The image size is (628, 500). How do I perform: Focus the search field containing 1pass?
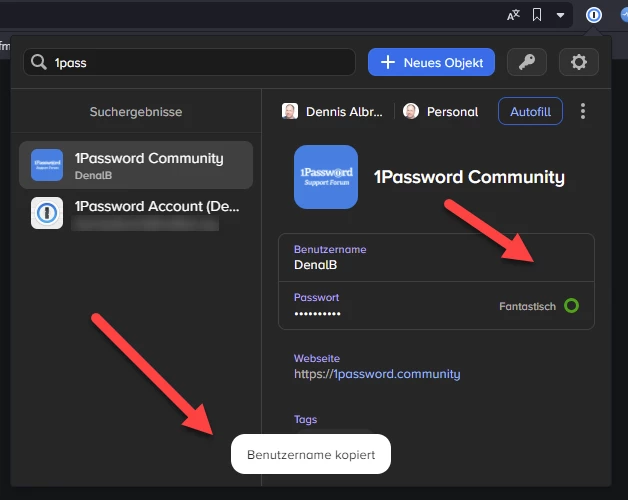tap(189, 62)
